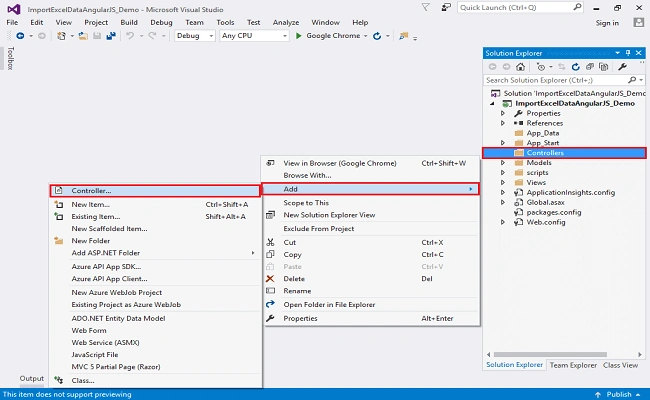The height and width of the screenshot is (400, 650).
Task: Refresh the Solution Explorer tree
Action: point(575,67)
